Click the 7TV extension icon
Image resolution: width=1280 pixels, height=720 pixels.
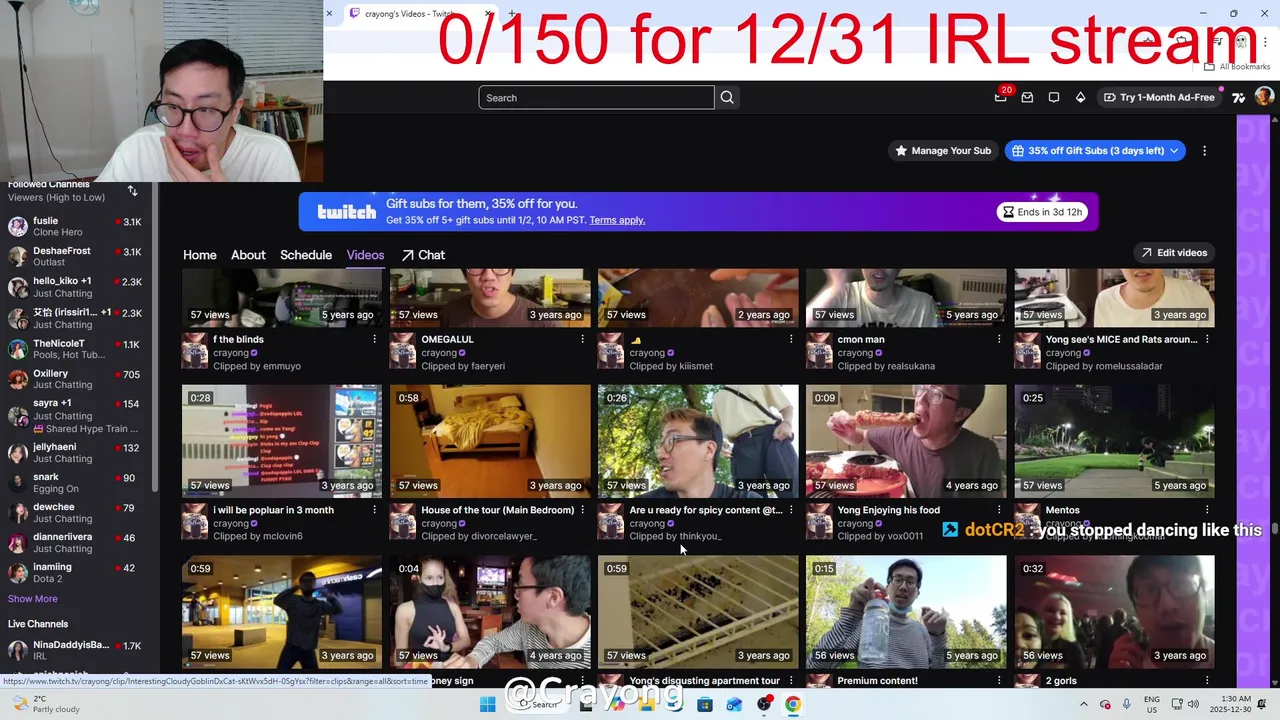[x=1239, y=97]
